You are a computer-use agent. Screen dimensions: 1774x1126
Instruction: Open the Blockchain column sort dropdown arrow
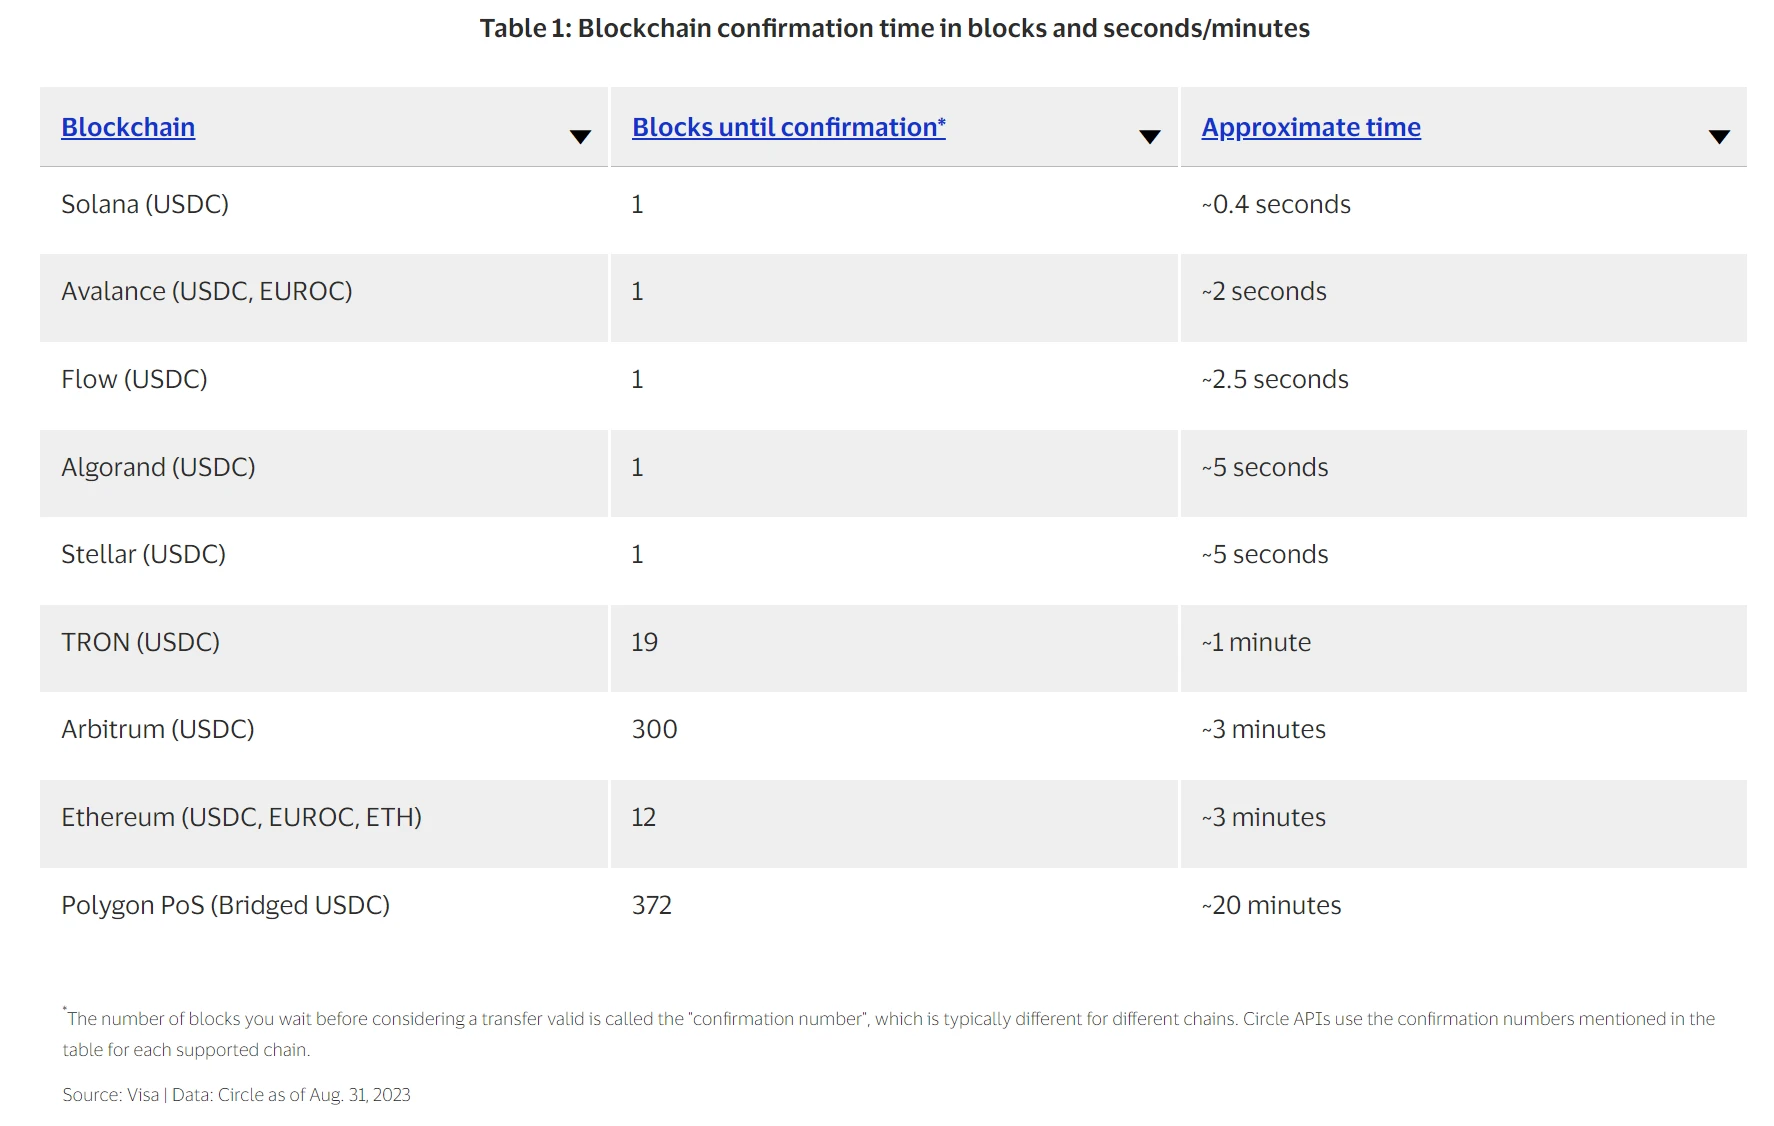click(580, 137)
